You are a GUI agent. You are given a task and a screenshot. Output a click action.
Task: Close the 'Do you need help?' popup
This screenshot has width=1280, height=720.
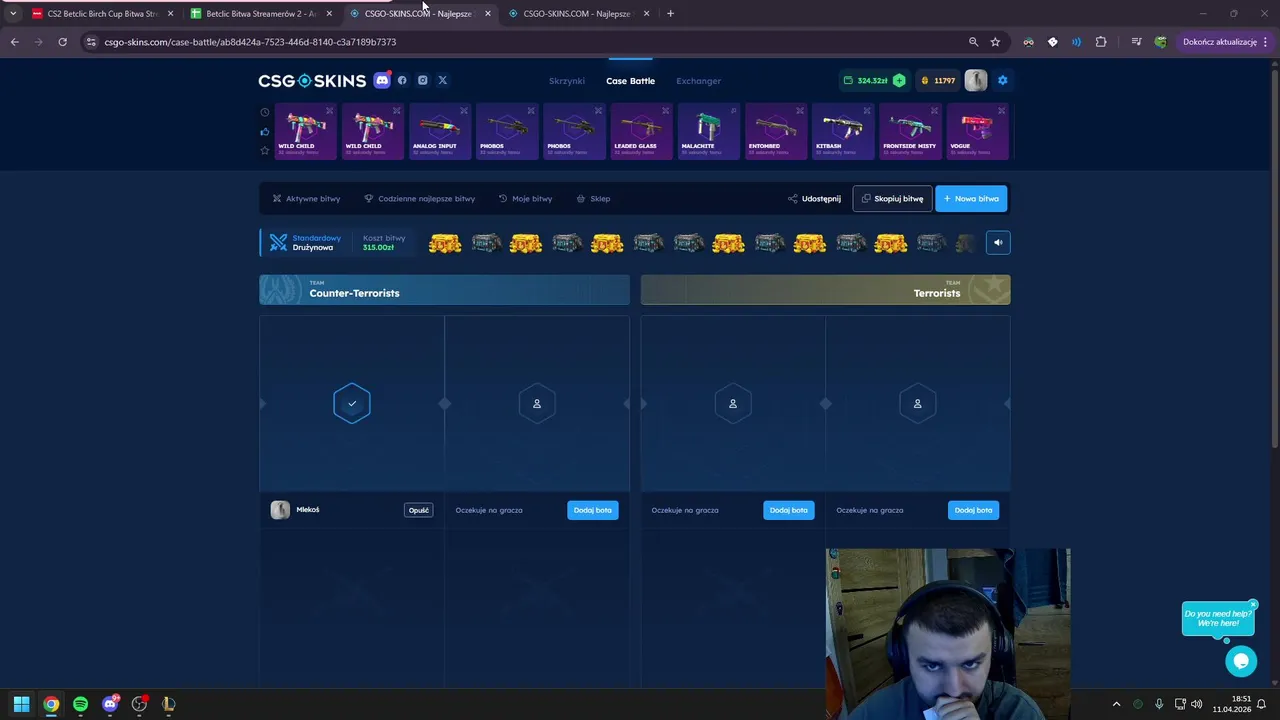1252,605
